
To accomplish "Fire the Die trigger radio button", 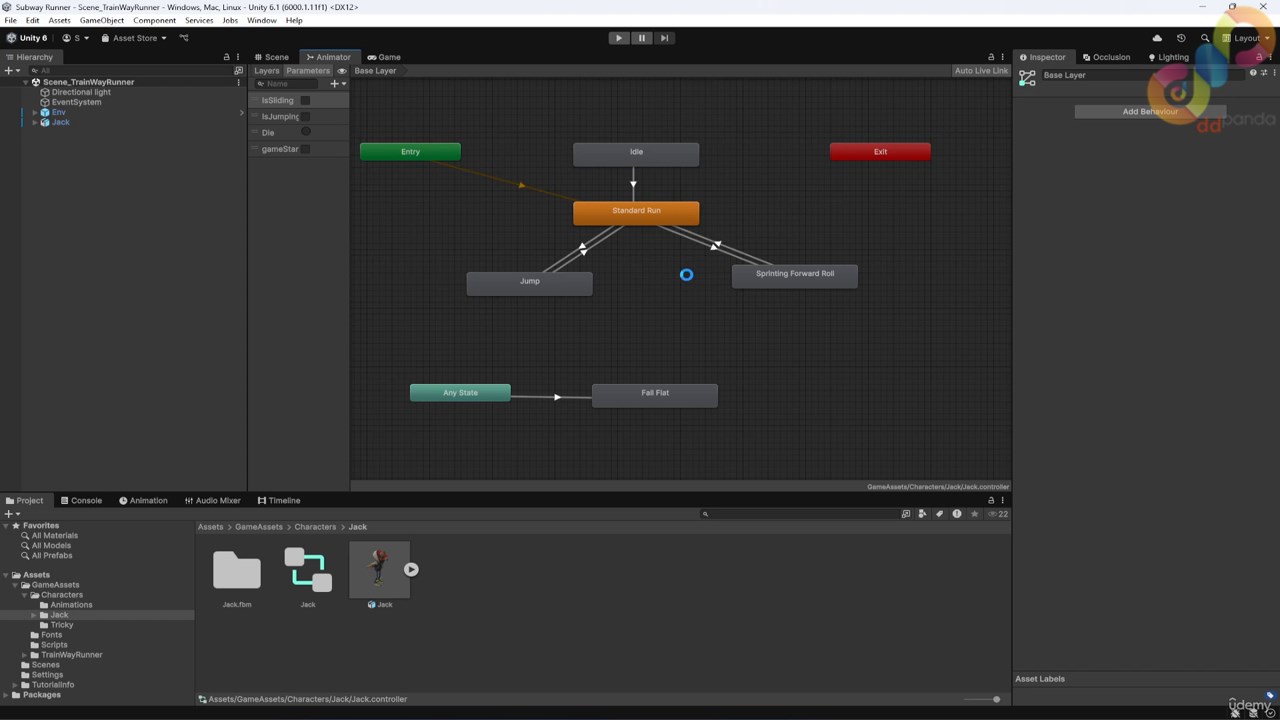I will tap(305, 132).
